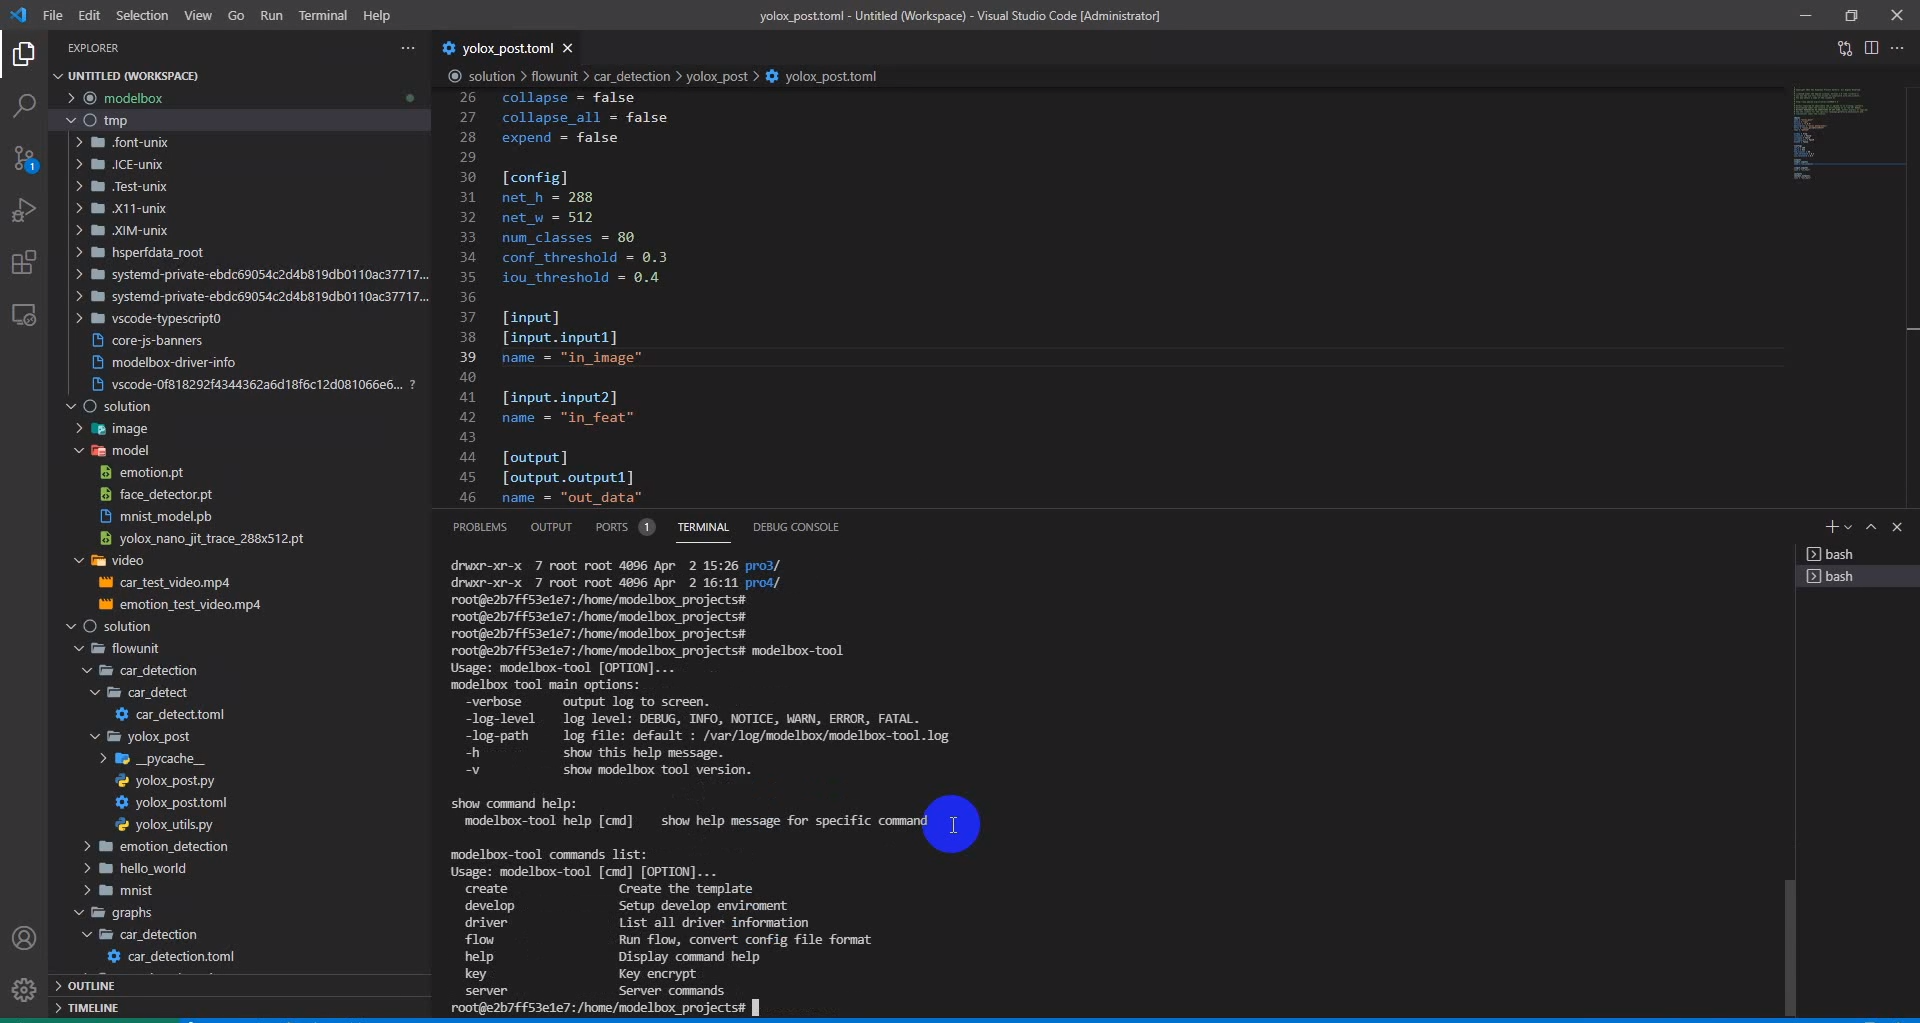Open terminal launch profile dropdown arrow
Screen dimensions: 1920x1023
pos(1848,527)
